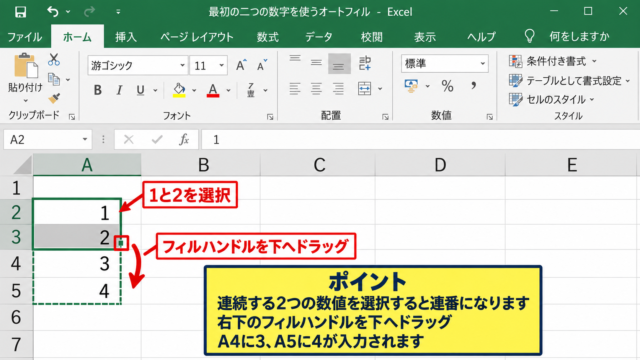Undo the last action

click(x=53, y=11)
